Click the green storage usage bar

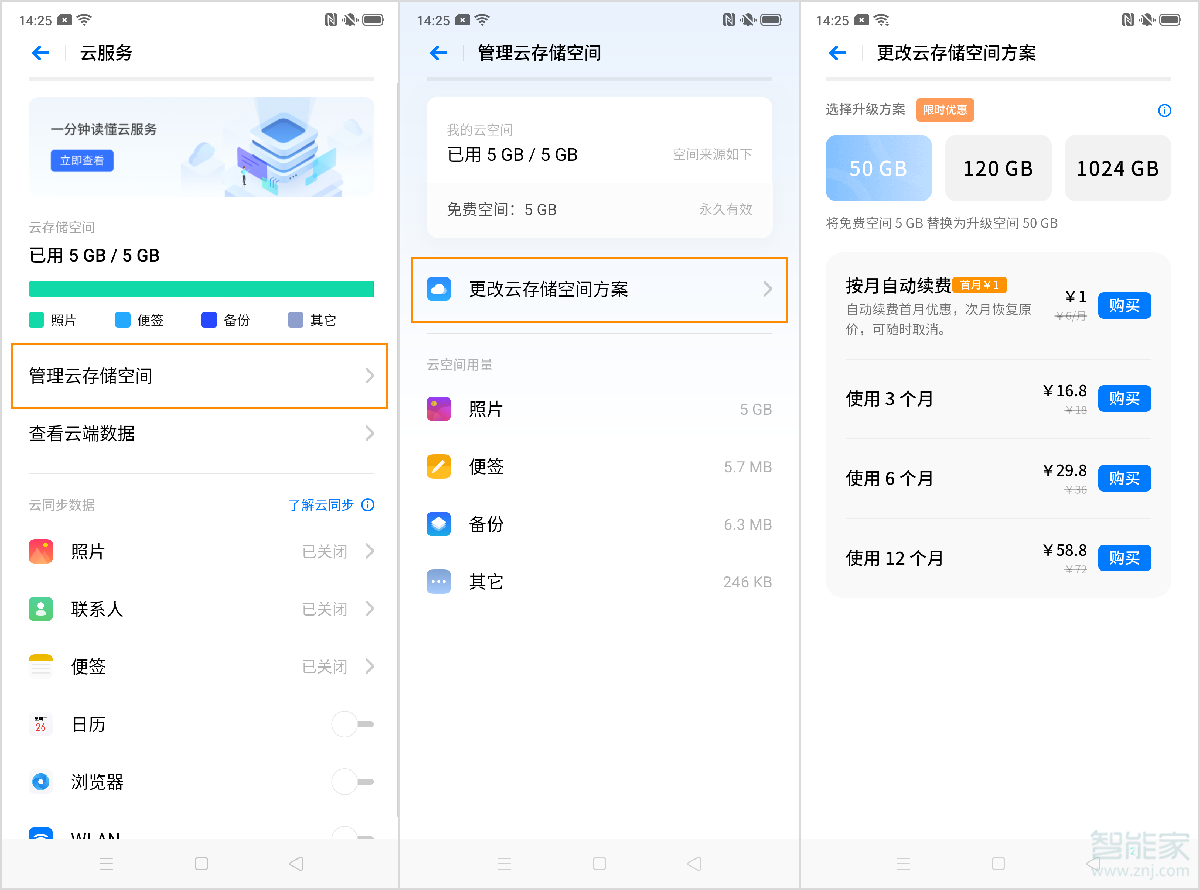click(201, 288)
